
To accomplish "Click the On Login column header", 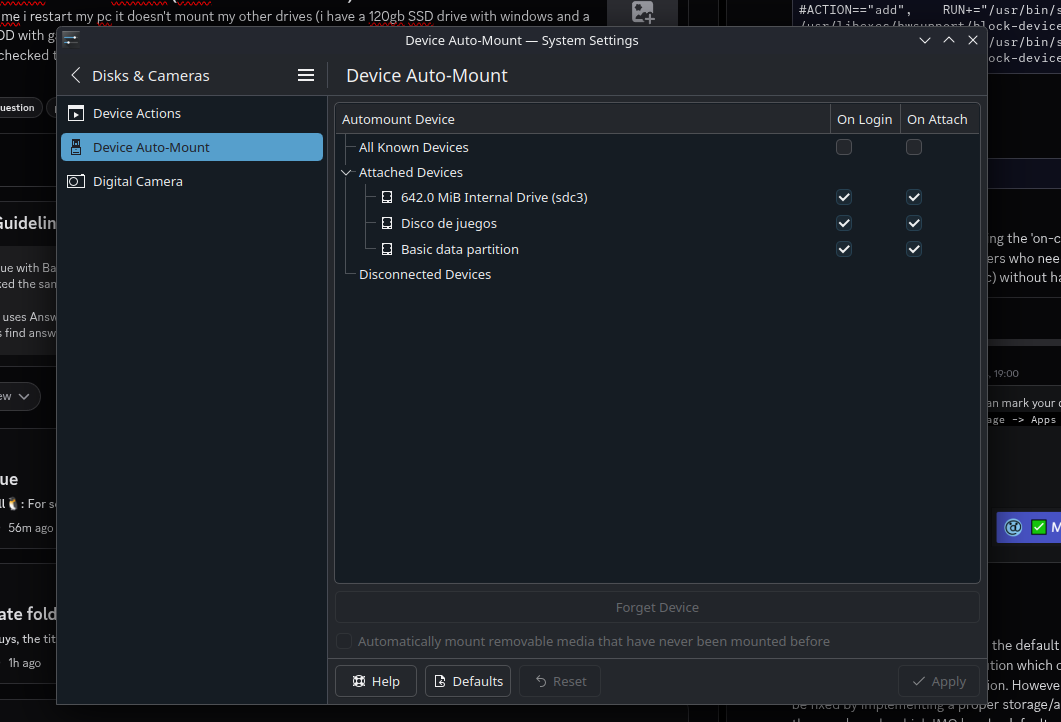I will pyautogui.click(x=865, y=119).
